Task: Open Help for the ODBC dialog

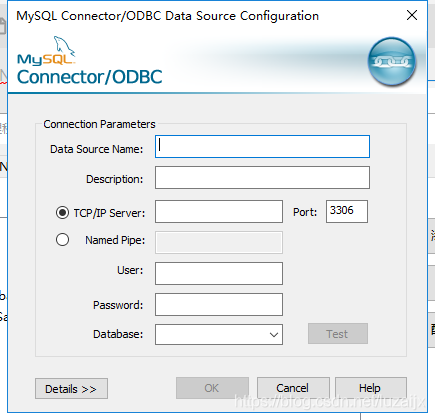Action: click(371, 388)
